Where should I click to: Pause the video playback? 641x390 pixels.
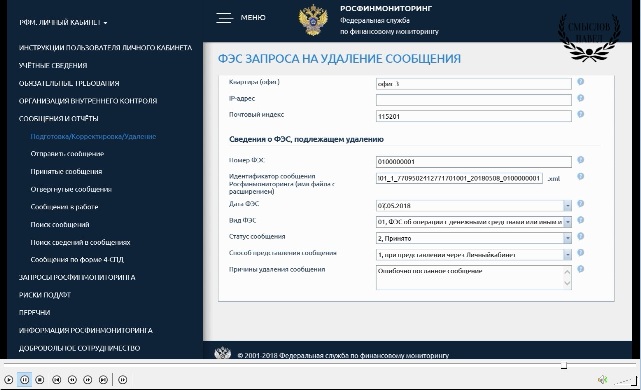(25, 380)
